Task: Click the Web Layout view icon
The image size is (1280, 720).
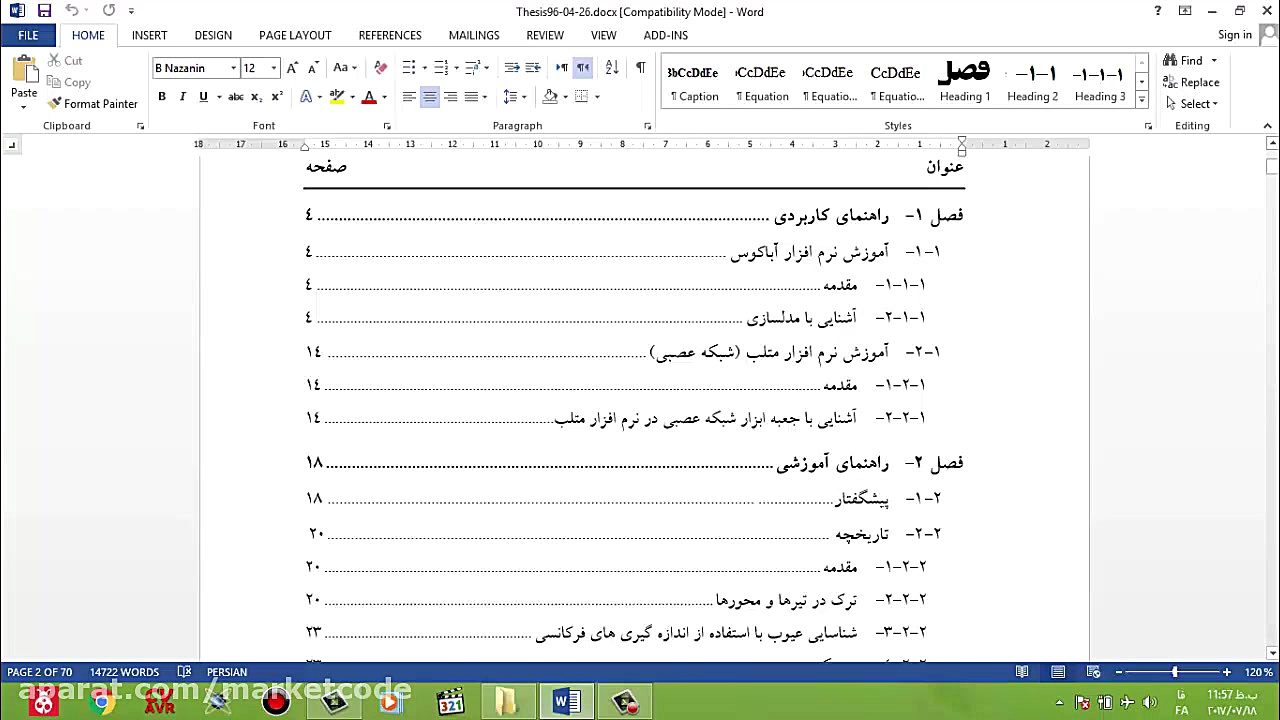Action: pos(1095,672)
